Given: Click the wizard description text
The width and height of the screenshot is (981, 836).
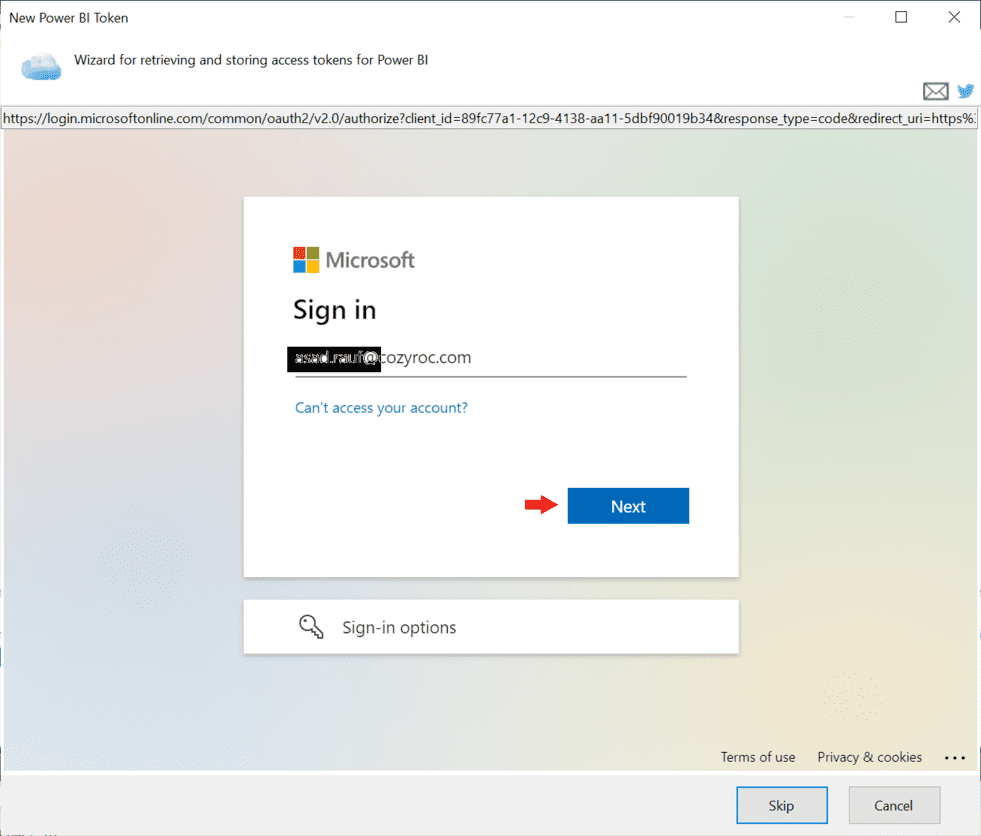Looking at the screenshot, I should pos(251,60).
